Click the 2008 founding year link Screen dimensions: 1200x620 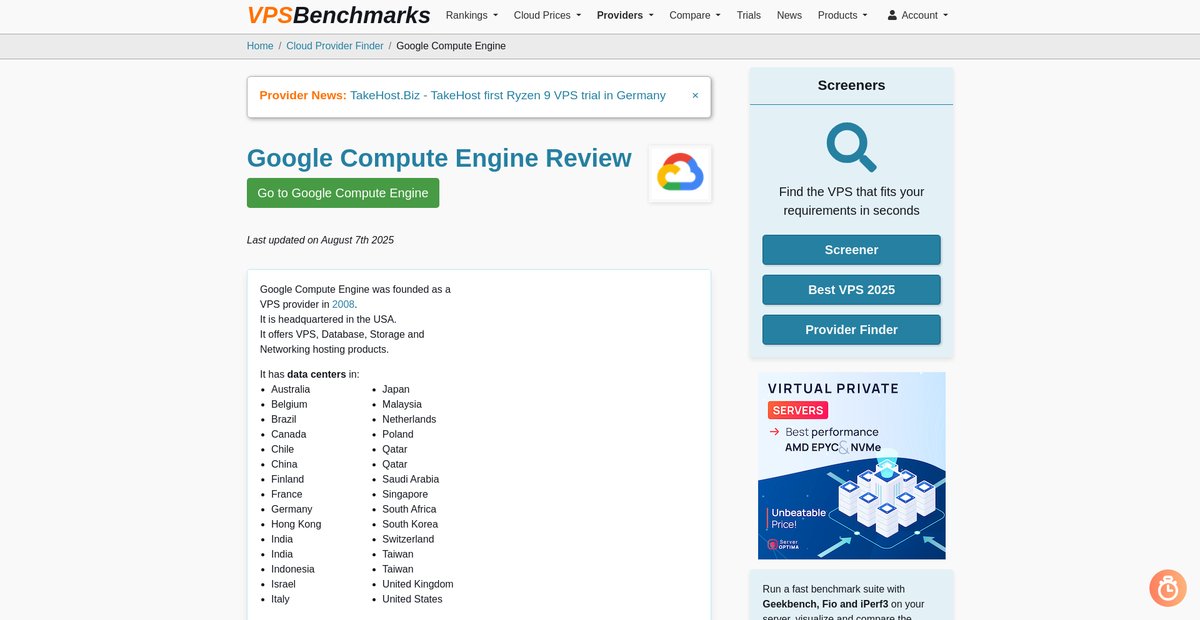coord(343,304)
